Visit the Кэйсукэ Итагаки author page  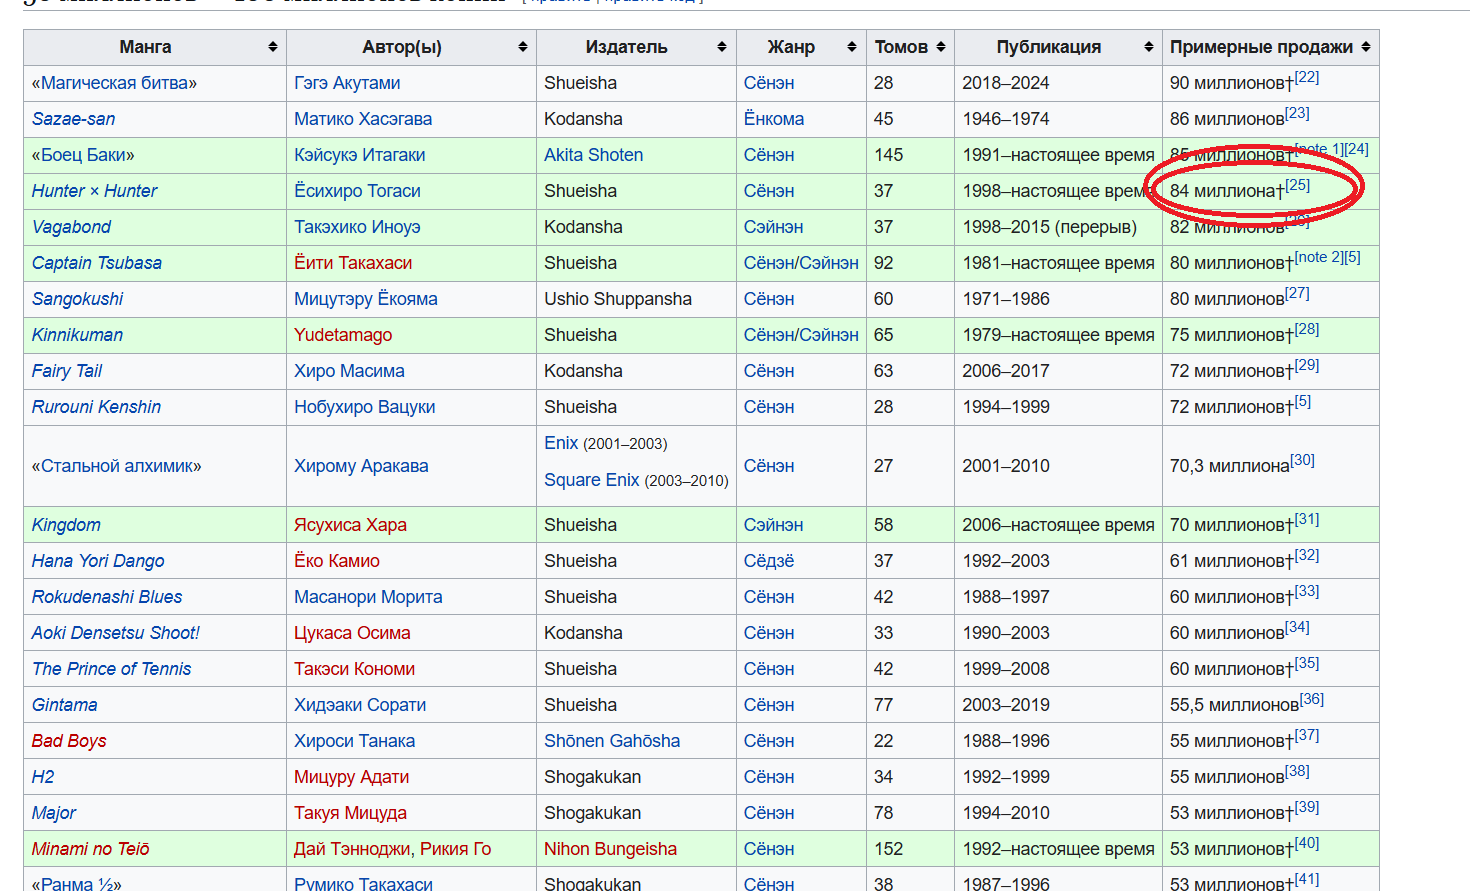[360, 155]
